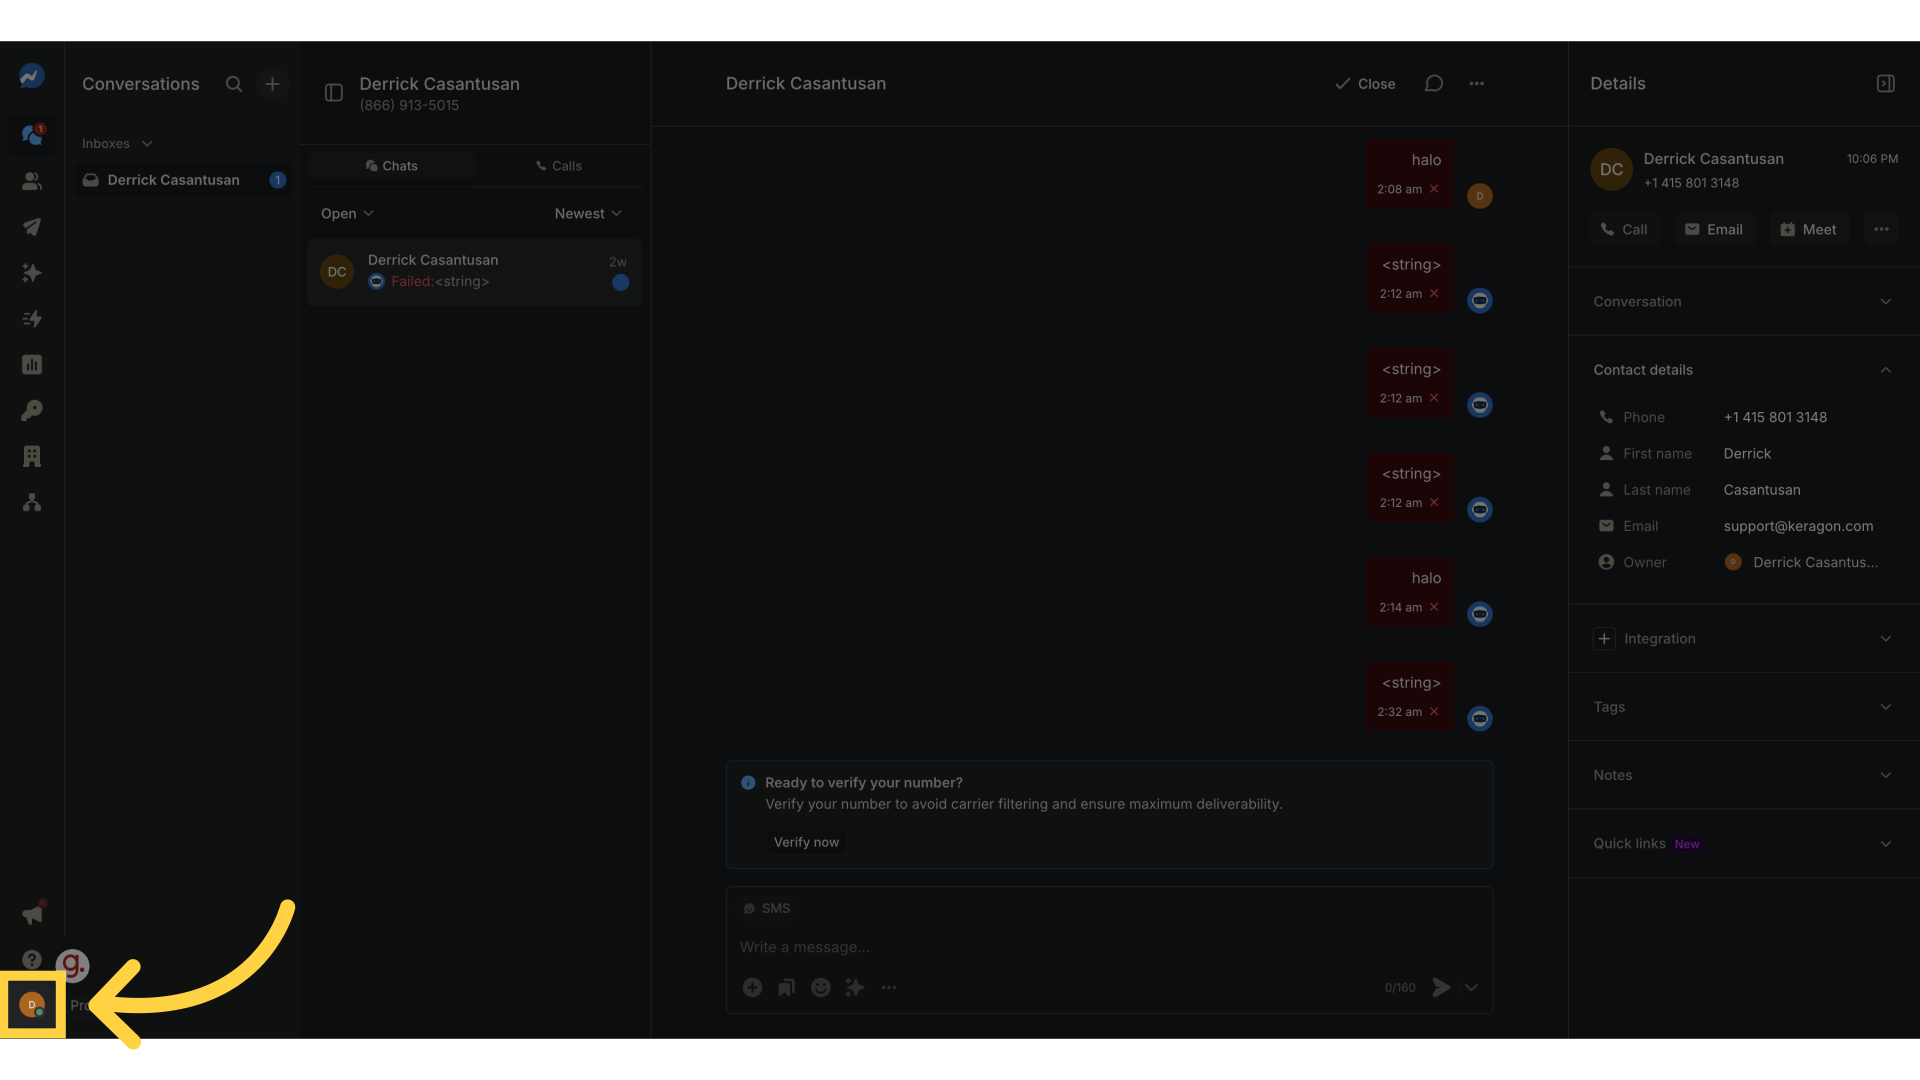Viewport: 1920px width, 1080px height.
Task: Open internal comment bubble icon in header
Action: [1433, 84]
